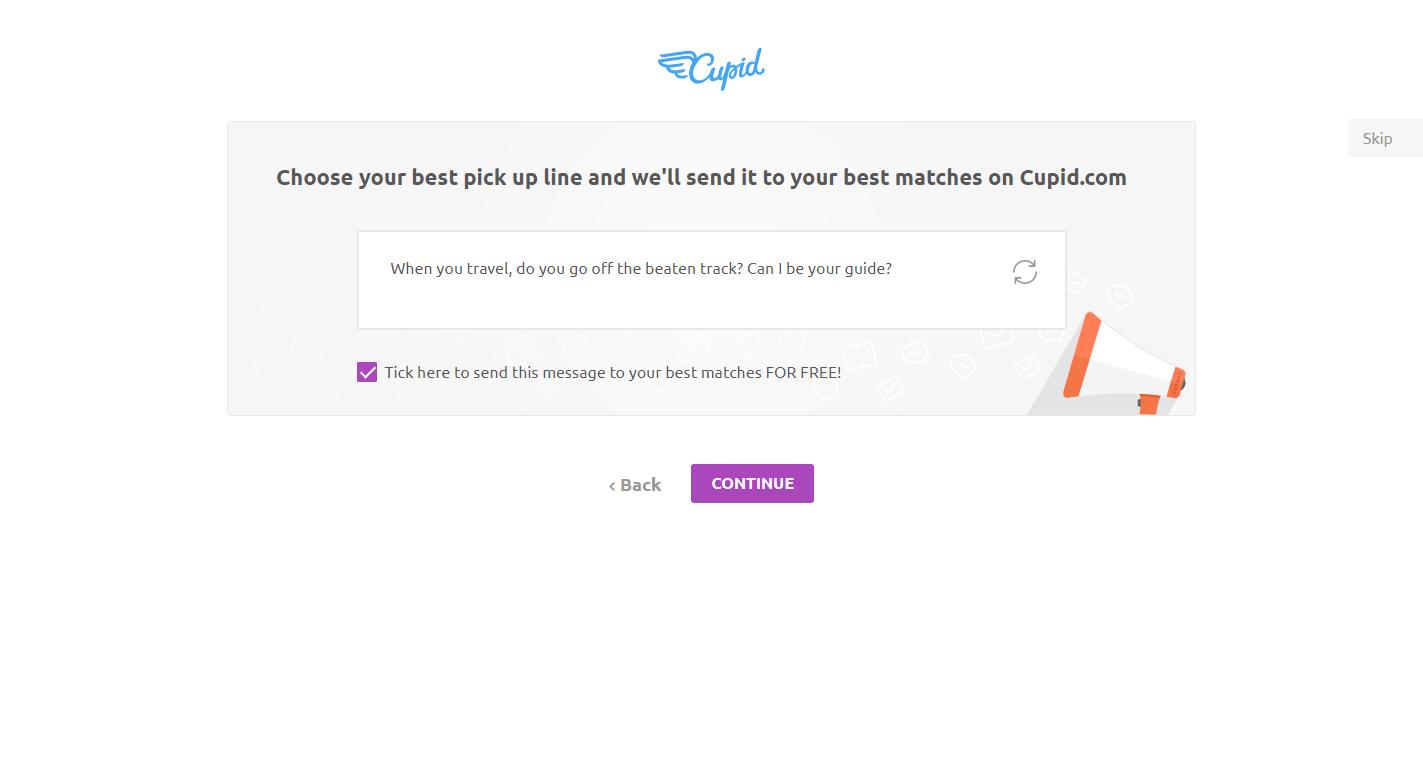Click the 'Tick here to send this message' label
The image size is (1423, 777).
point(612,372)
